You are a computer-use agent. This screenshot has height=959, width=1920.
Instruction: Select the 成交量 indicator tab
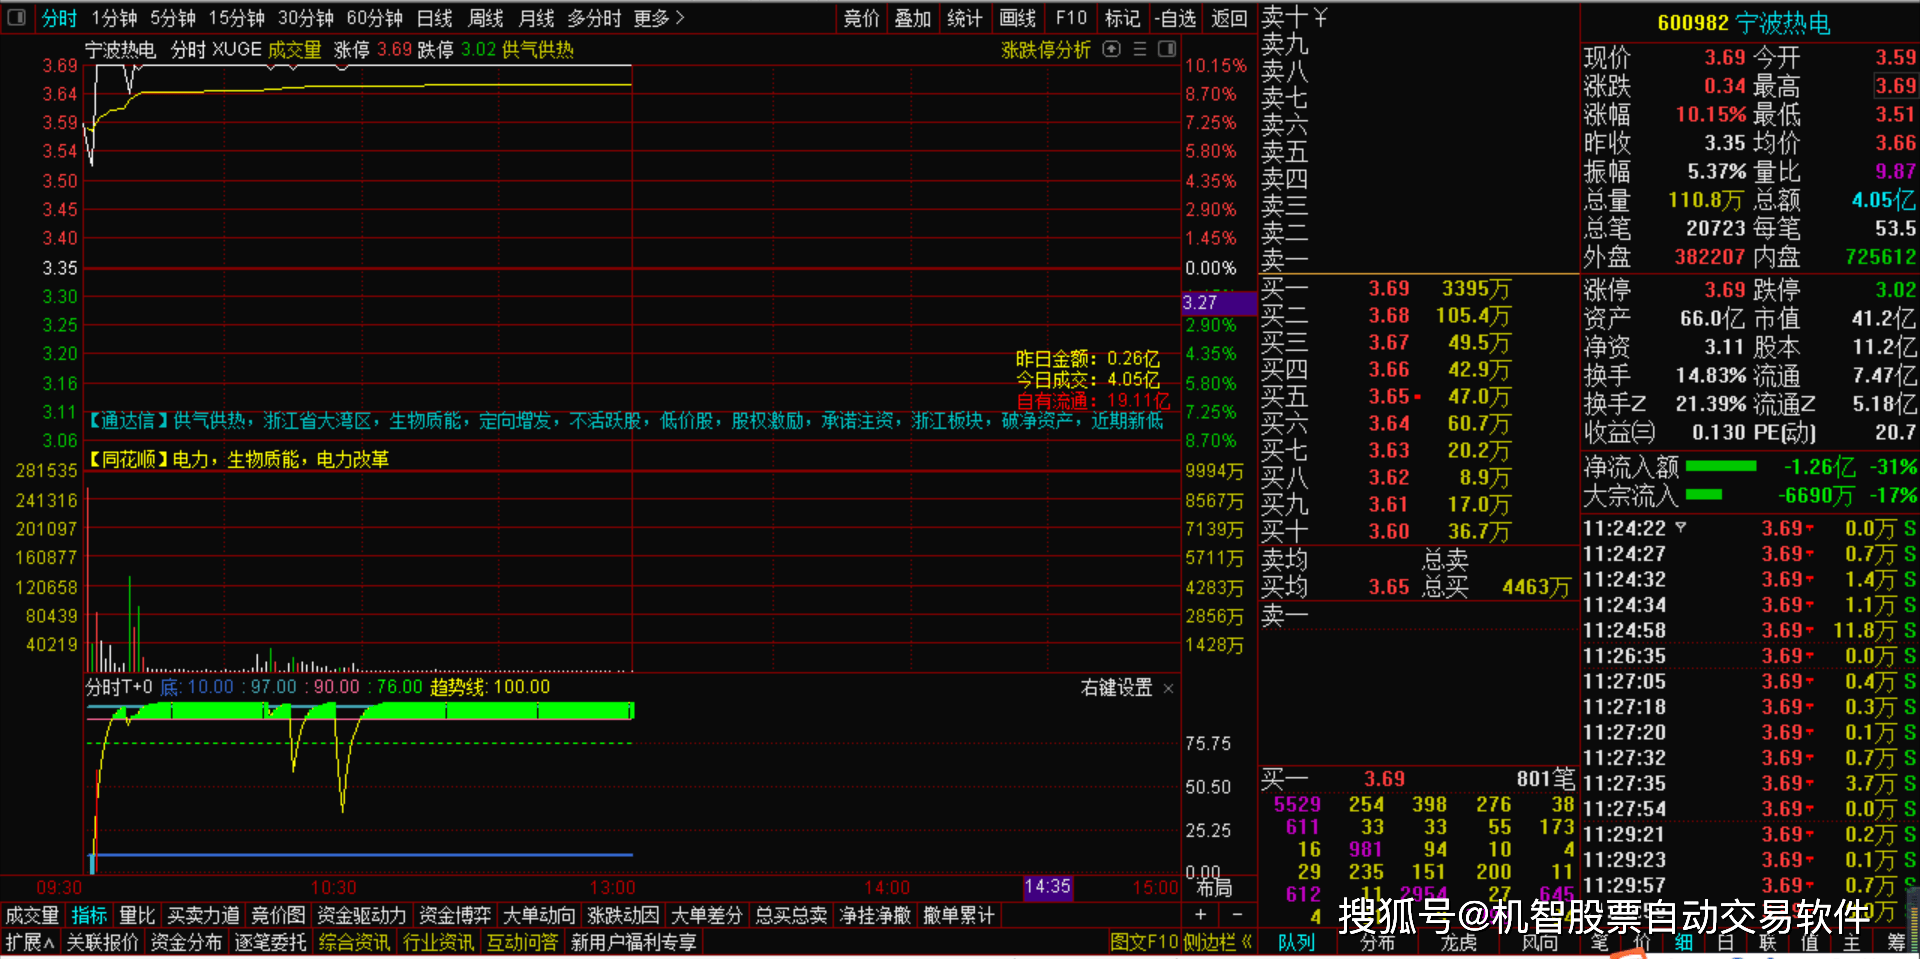point(32,915)
